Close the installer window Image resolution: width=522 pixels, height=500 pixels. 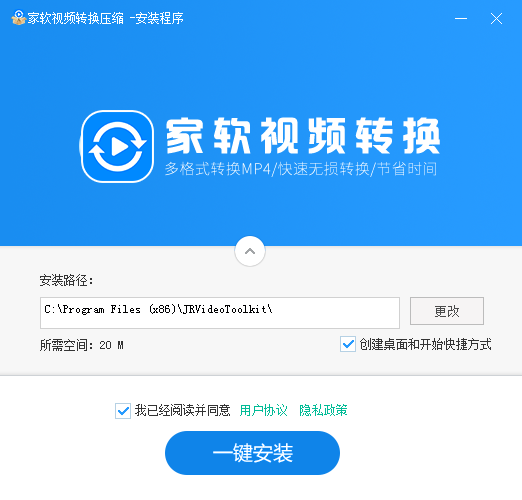[496, 18]
